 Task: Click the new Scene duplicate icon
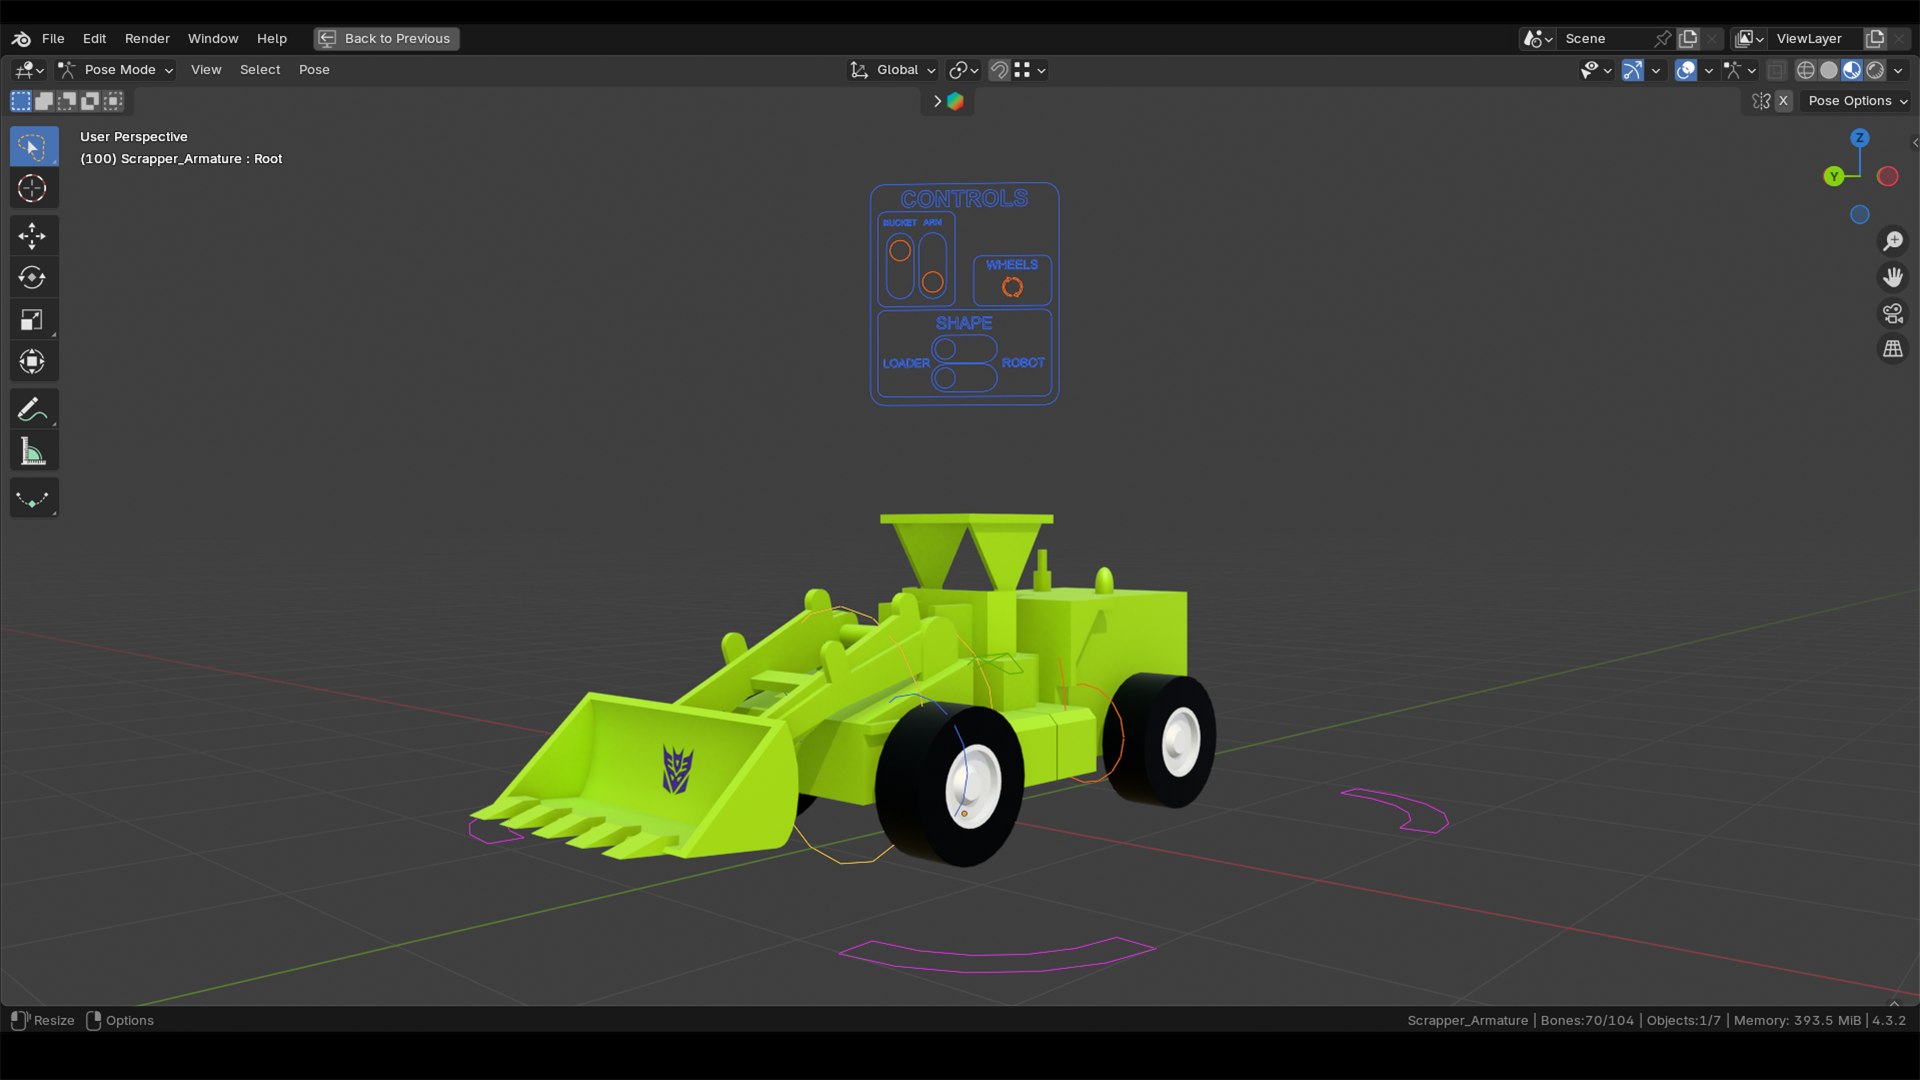coord(1688,39)
